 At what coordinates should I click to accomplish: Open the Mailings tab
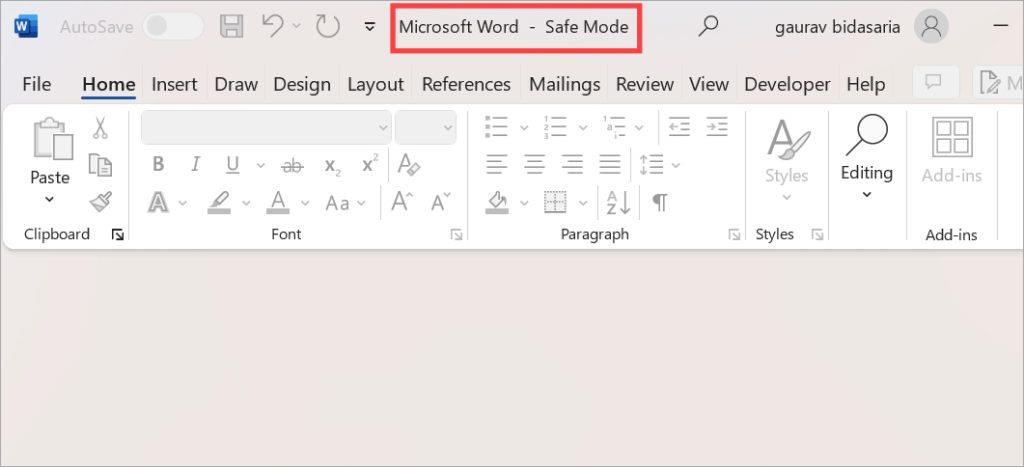(564, 84)
